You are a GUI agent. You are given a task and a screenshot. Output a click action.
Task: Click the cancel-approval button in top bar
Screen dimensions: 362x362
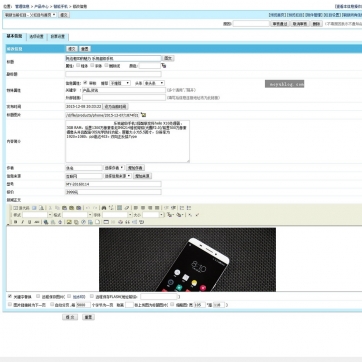[x=300, y=24]
